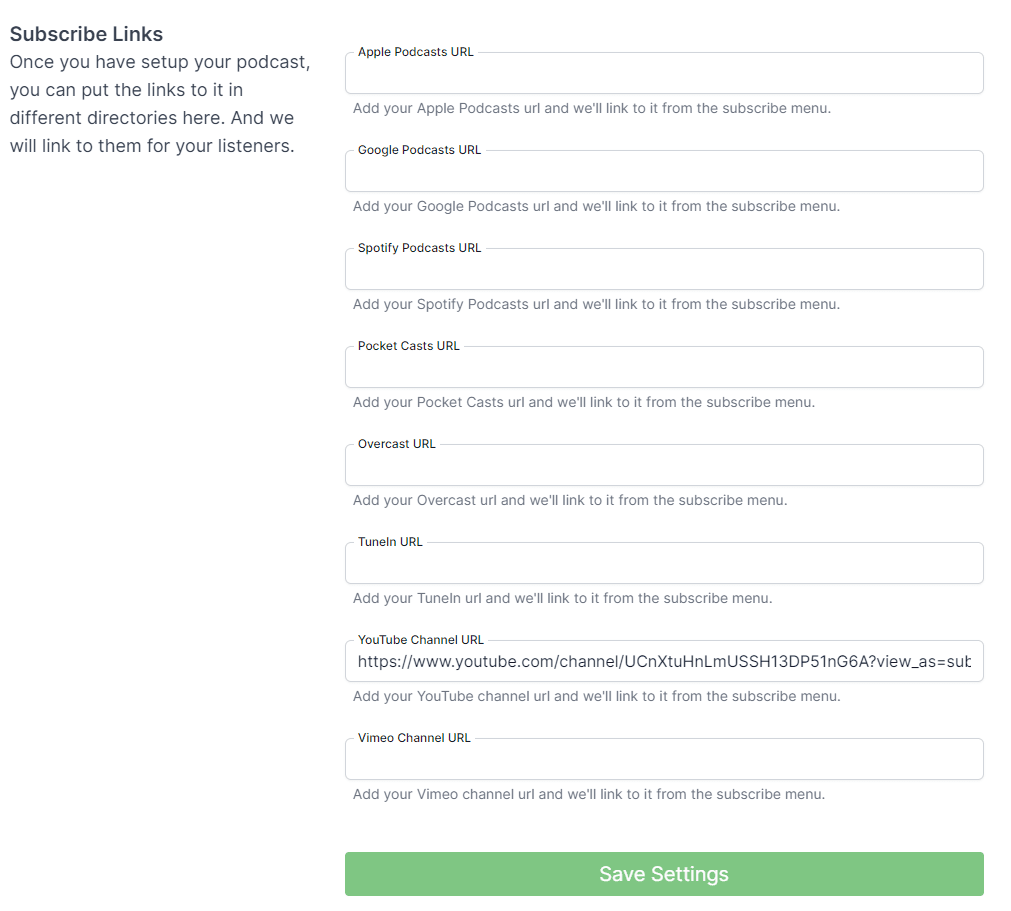1011x911 pixels.
Task: Click the Google Podcasts helper text line
Action: coord(596,206)
